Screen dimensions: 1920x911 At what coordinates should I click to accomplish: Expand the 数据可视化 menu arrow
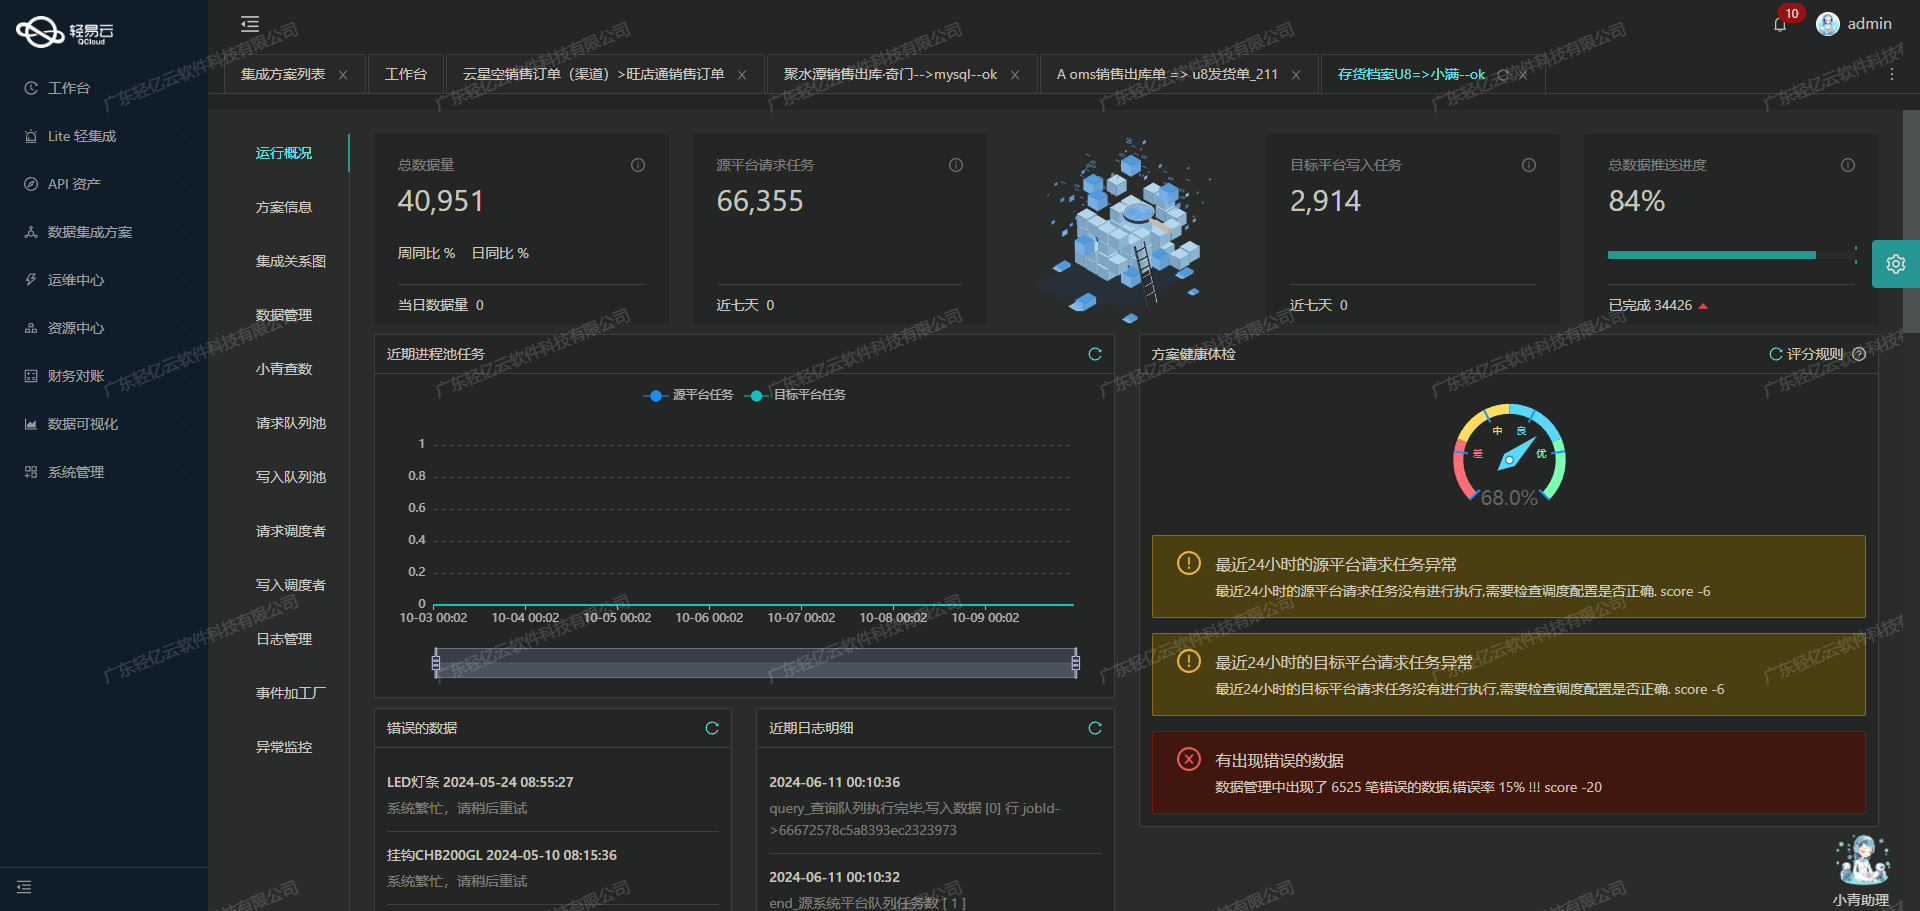pos(186,424)
